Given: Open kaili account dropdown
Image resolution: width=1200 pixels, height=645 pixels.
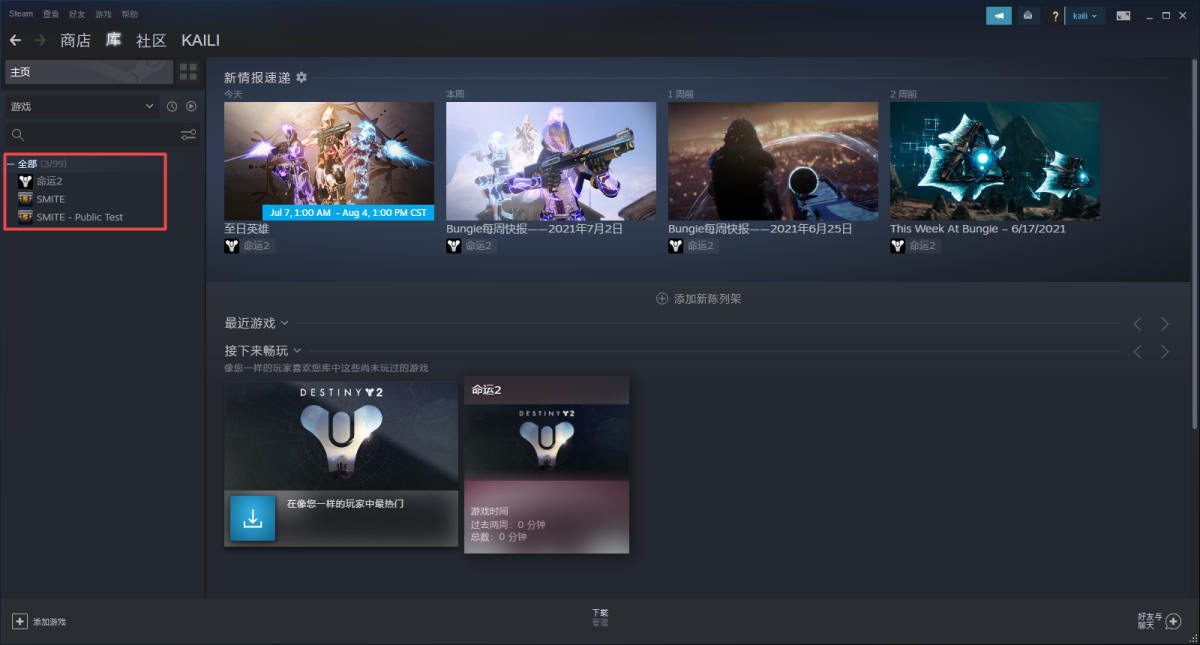Looking at the screenshot, I should click(1085, 16).
